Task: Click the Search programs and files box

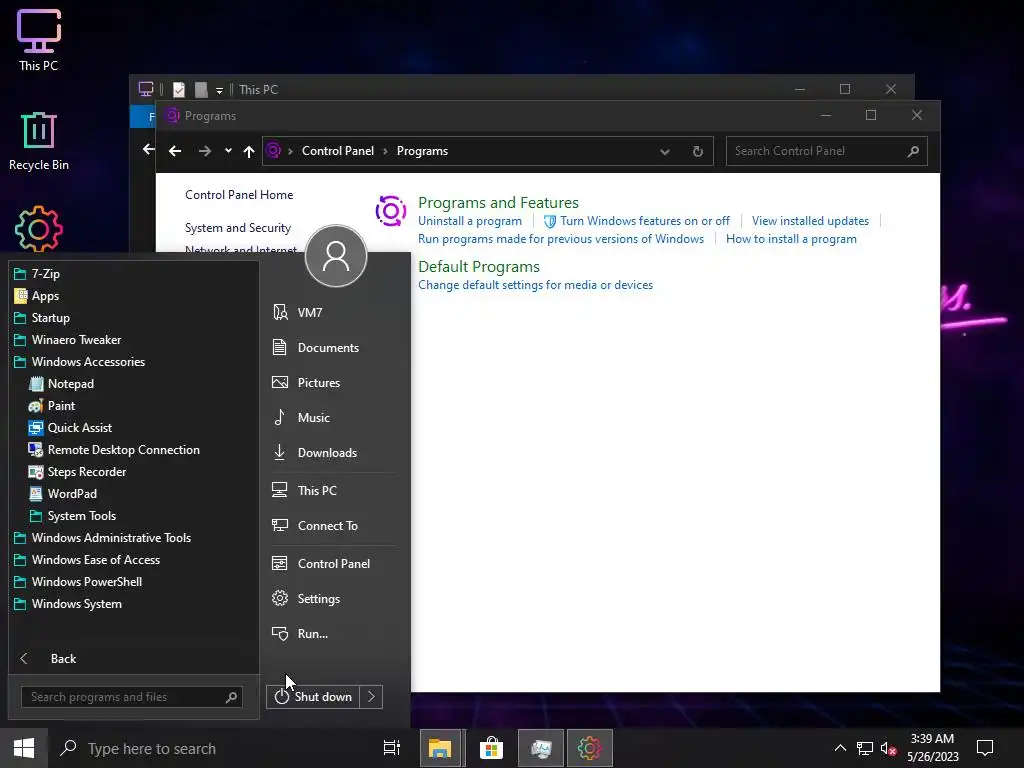Action: pyautogui.click(x=132, y=697)
